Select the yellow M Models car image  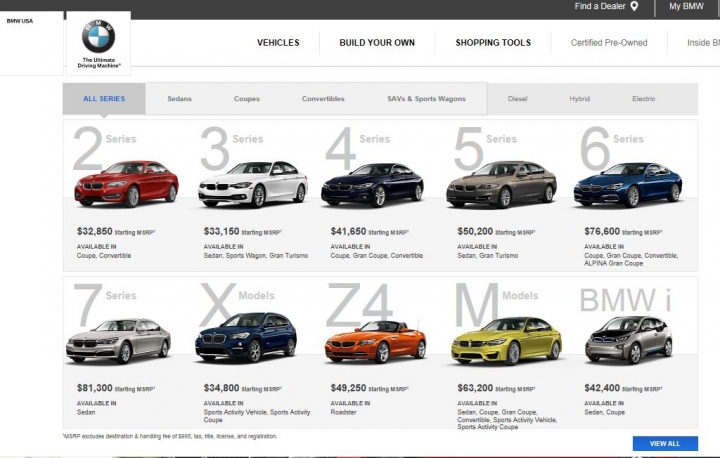point(506,341)
